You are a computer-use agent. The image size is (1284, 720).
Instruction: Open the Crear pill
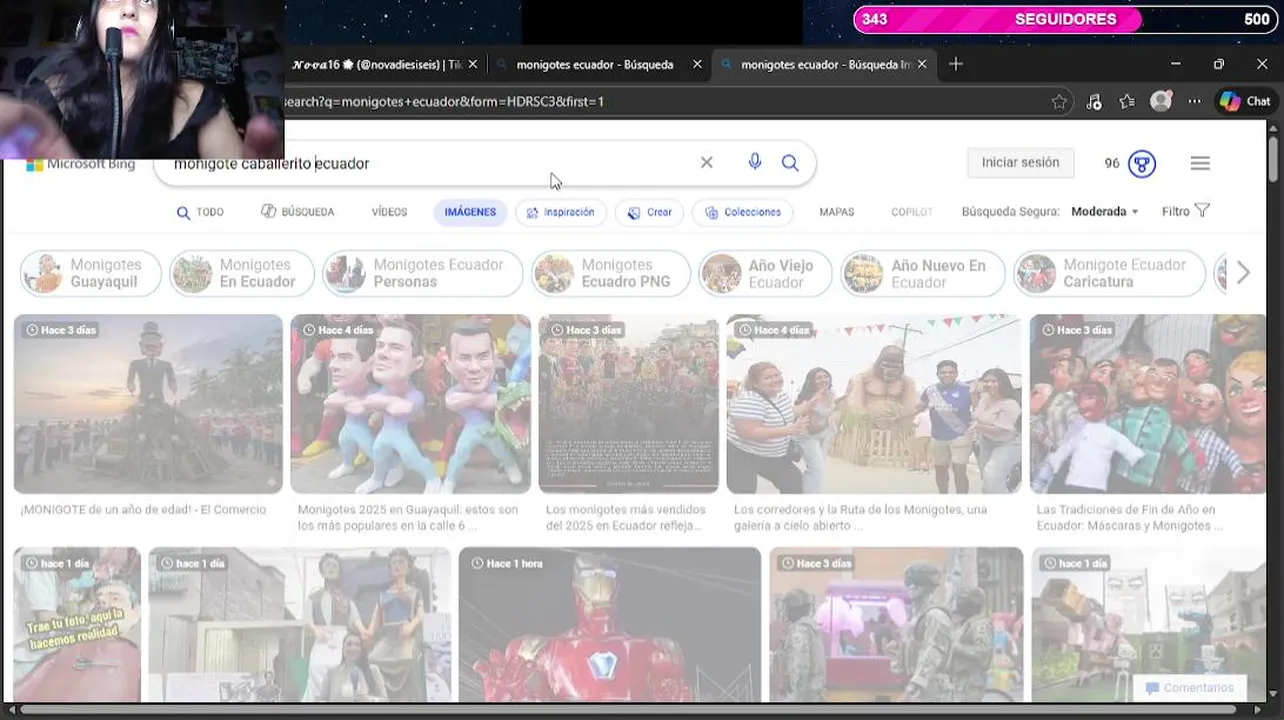coord(650,212)
